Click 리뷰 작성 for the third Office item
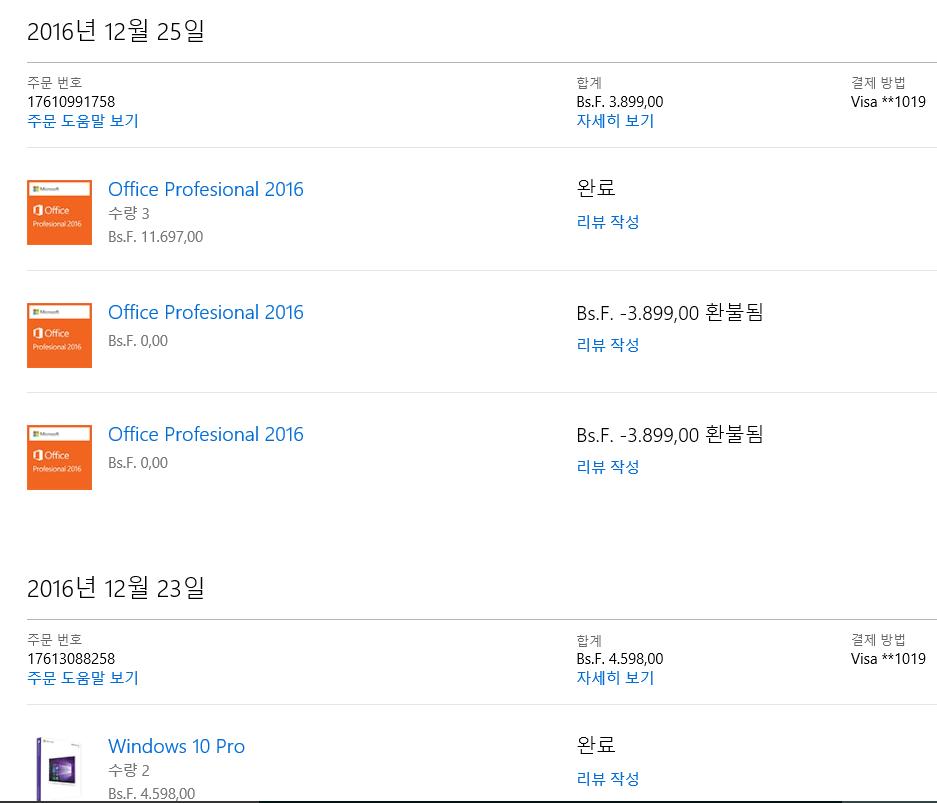937x803 pixels. click(608, 467)
